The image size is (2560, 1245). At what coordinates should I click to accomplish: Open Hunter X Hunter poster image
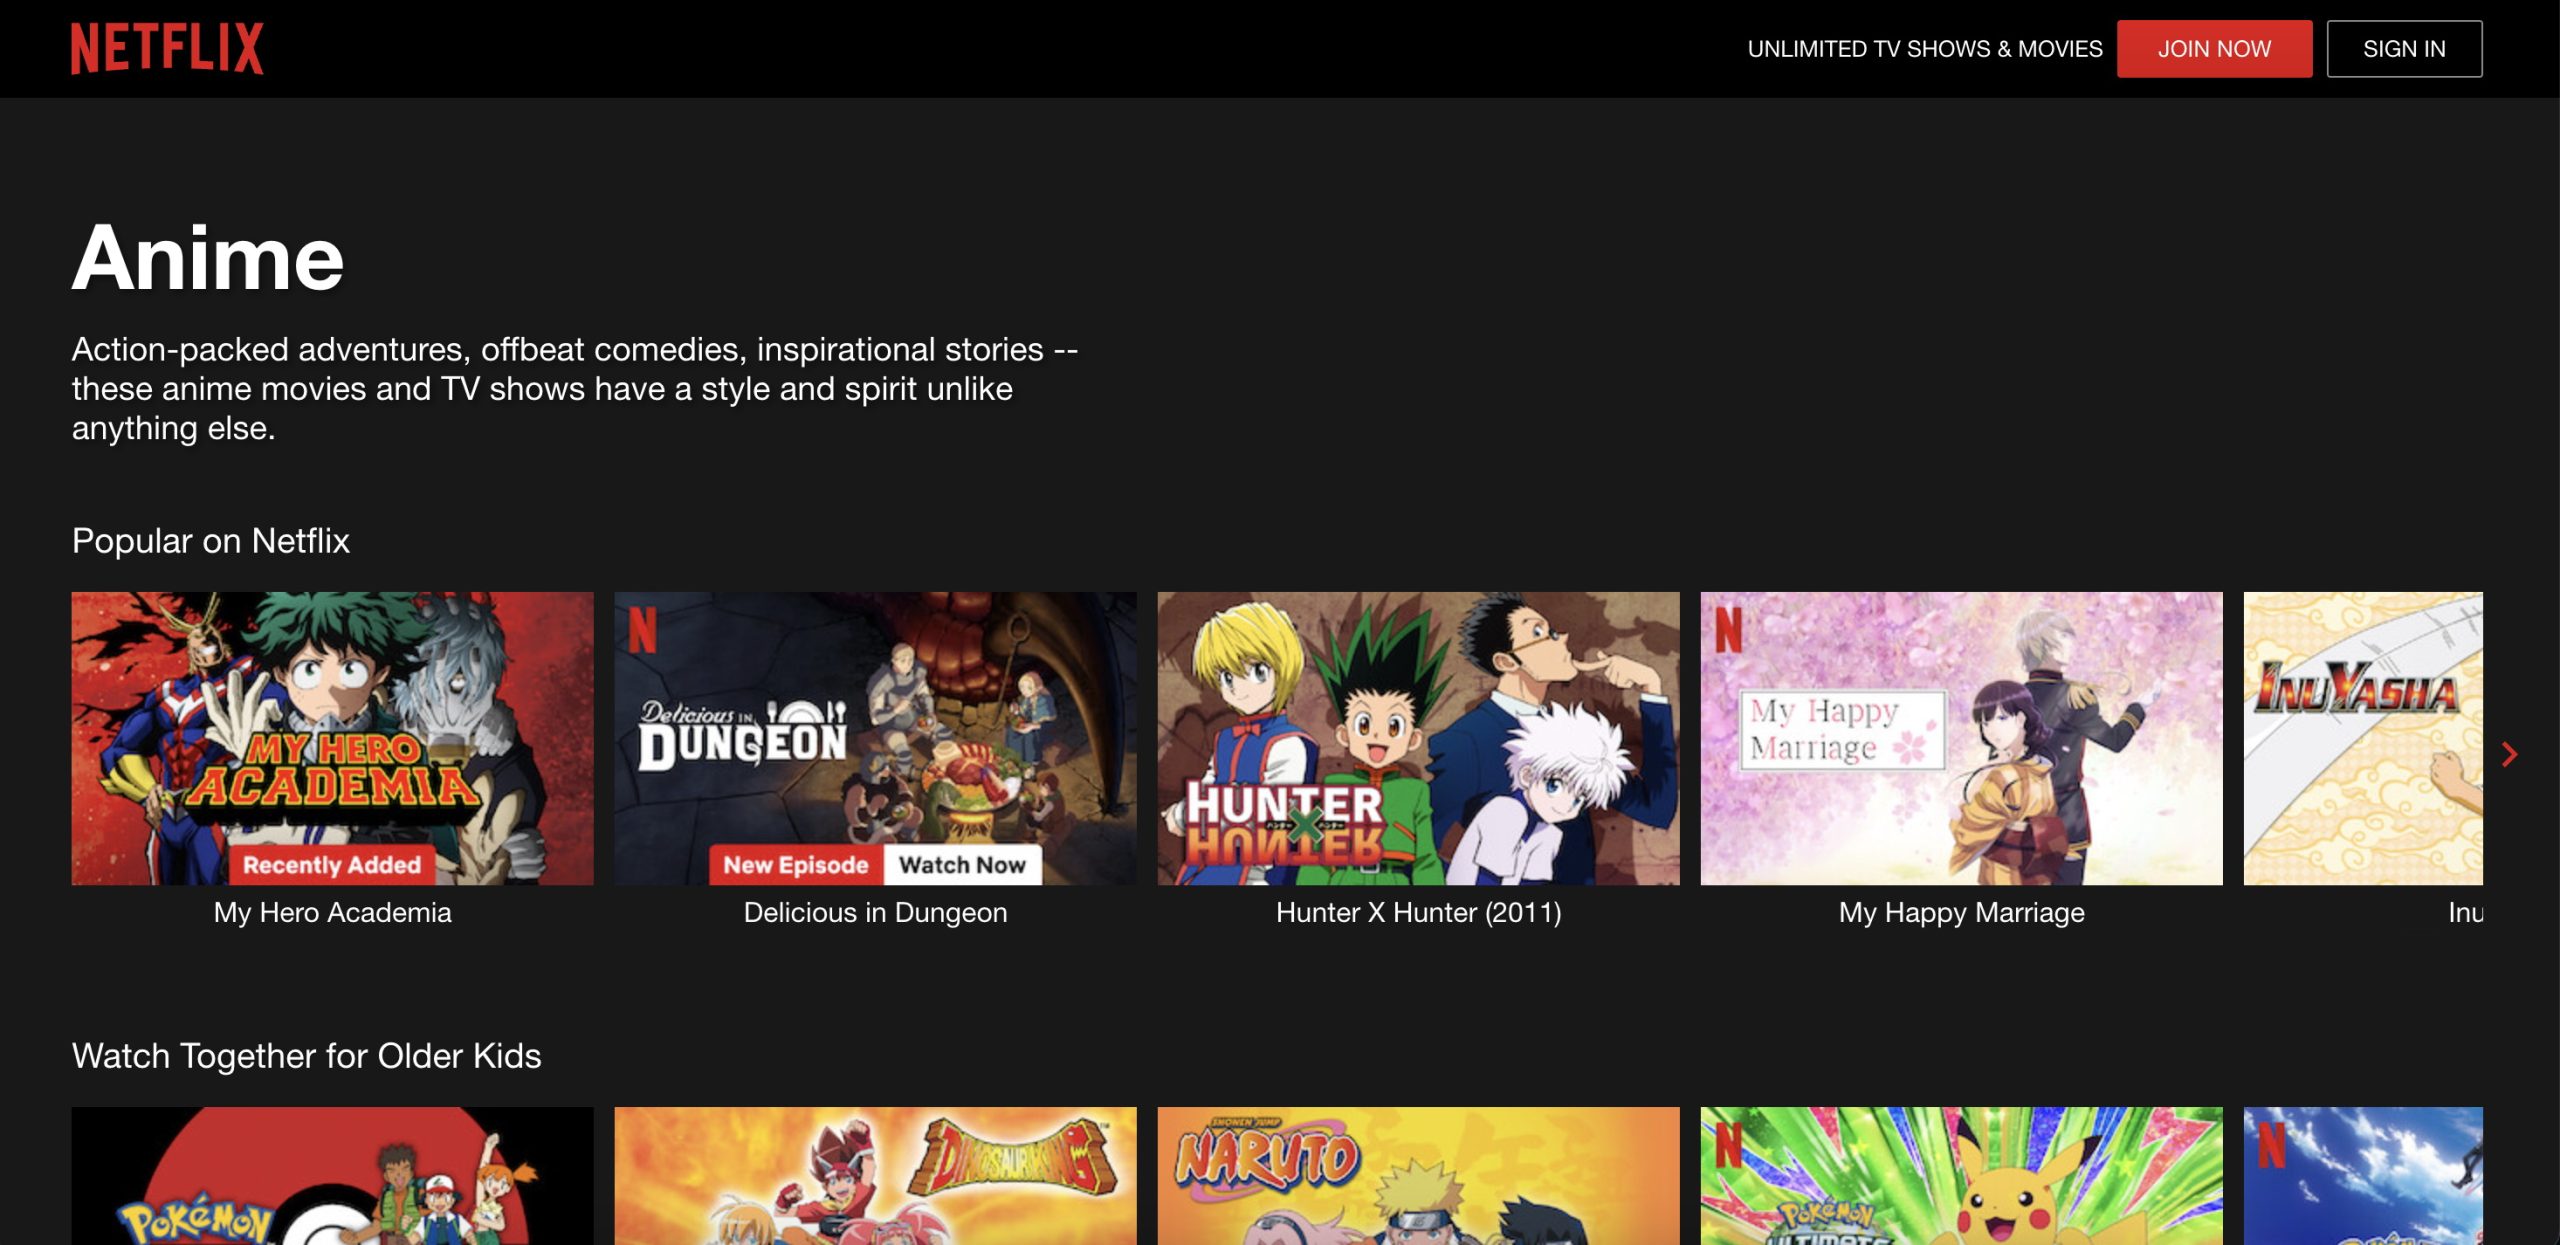pos(1418,737)
